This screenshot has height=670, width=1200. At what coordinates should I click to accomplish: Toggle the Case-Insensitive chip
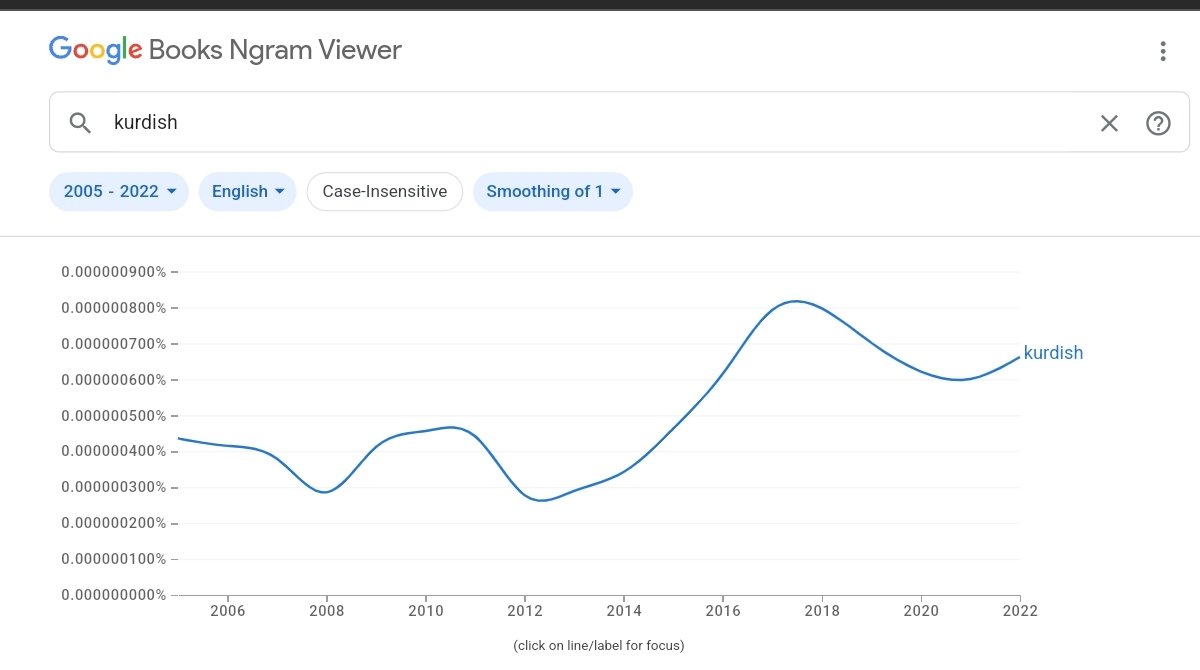coord(384,192)
